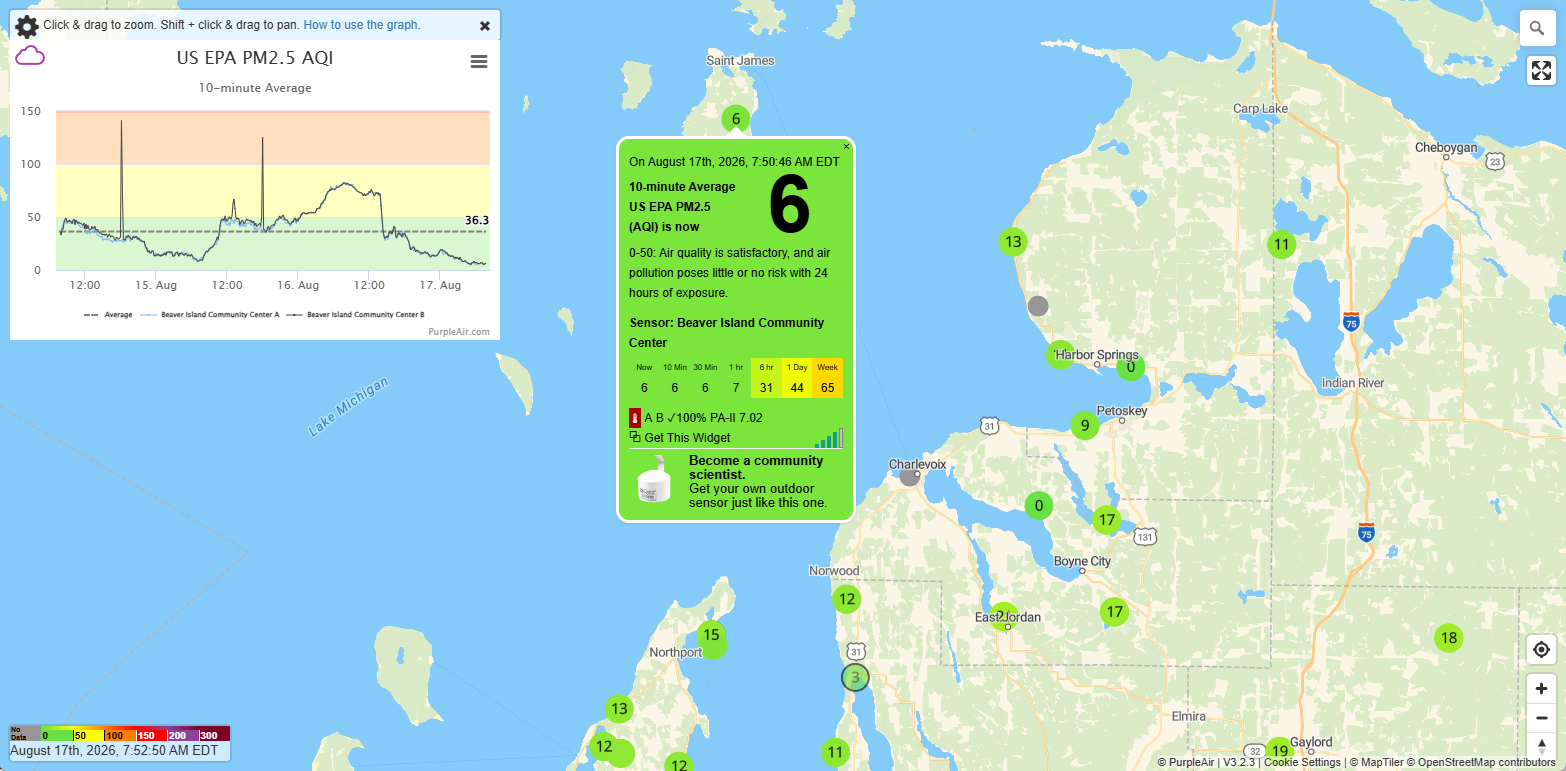This screenshot has height=771, width=1566.
Task: Select gray no-data marker at Charlevoix
Action: pos(909,477)
